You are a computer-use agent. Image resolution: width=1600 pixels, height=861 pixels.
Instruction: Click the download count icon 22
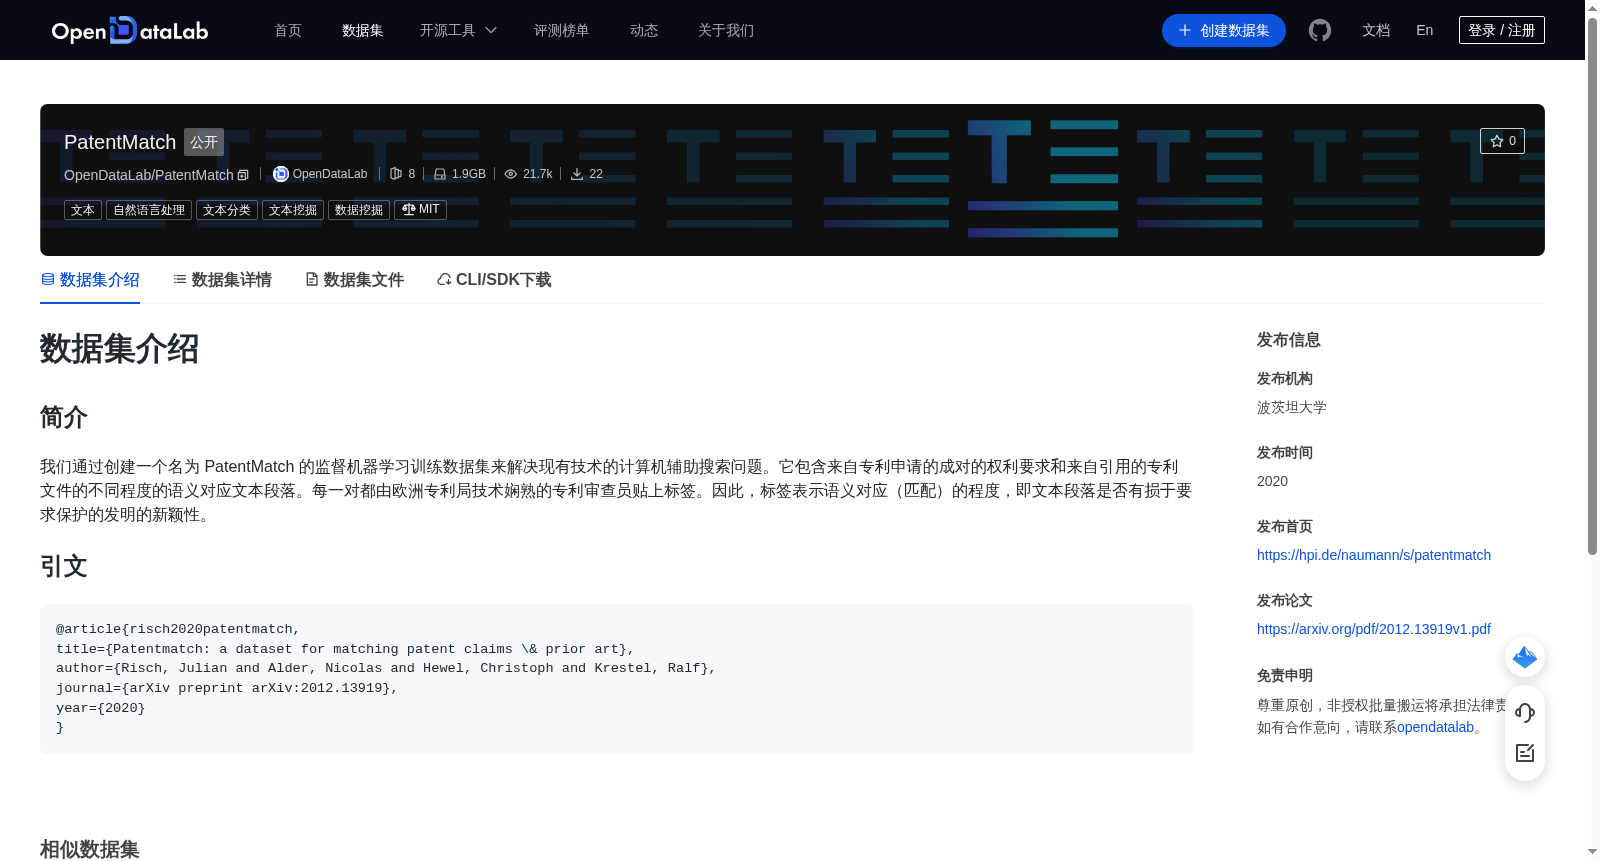click(577, 174)
